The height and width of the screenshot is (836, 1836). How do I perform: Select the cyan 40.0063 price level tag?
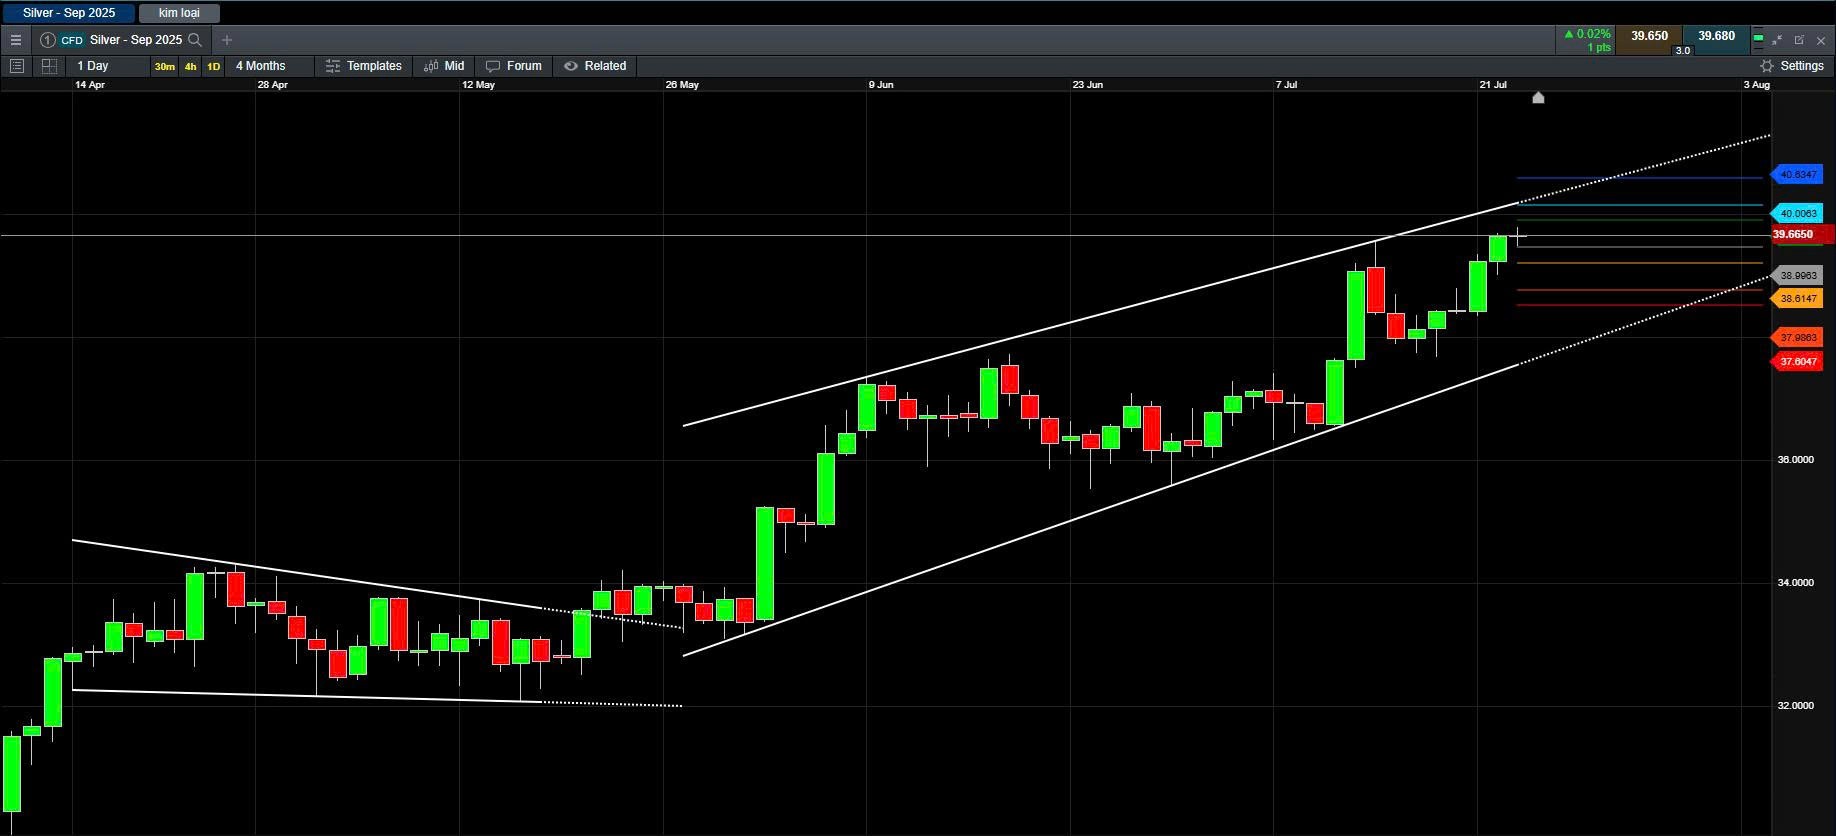pos(1797,213)
